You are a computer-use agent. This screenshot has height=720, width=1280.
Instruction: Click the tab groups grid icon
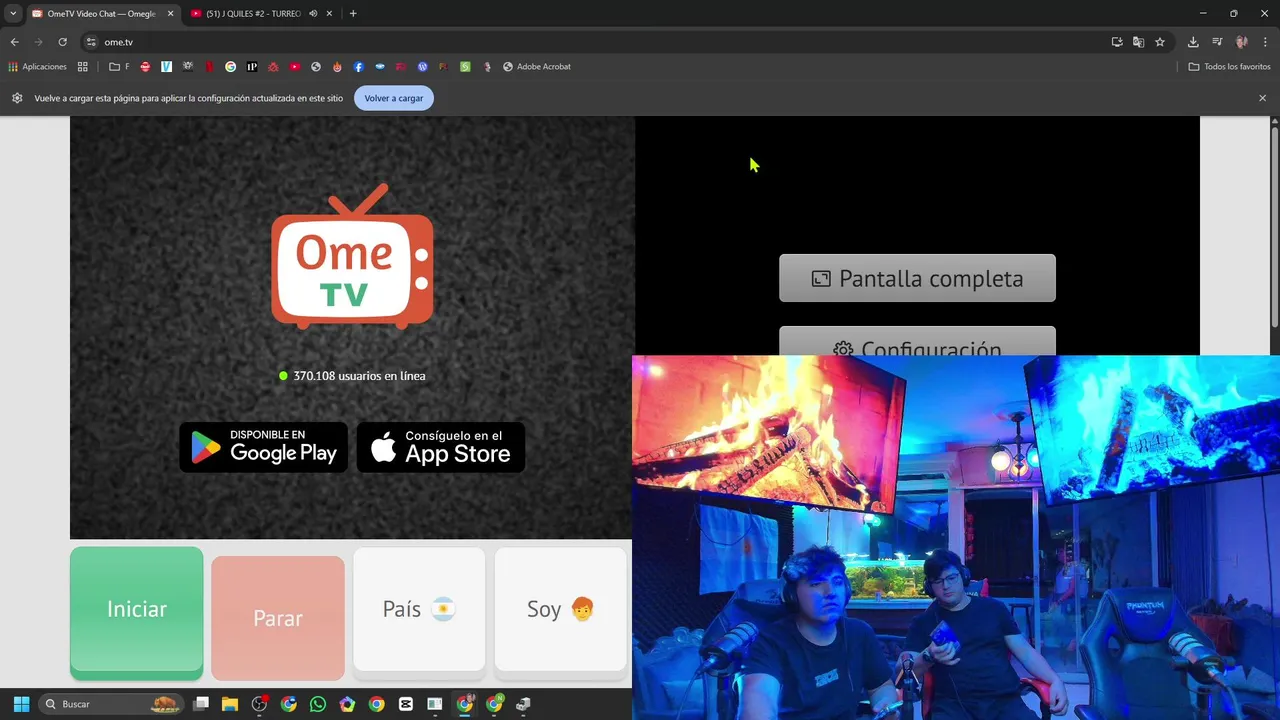coord(83,67)
